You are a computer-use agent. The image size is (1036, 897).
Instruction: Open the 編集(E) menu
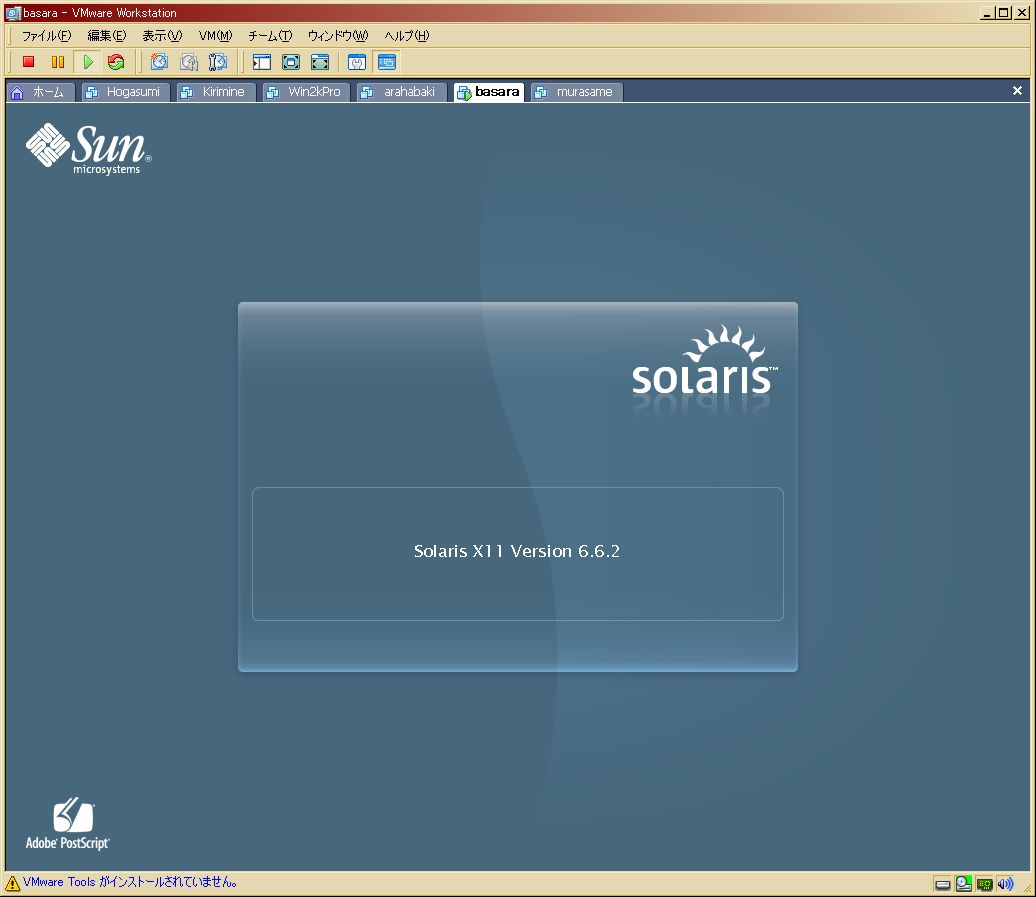106,36
